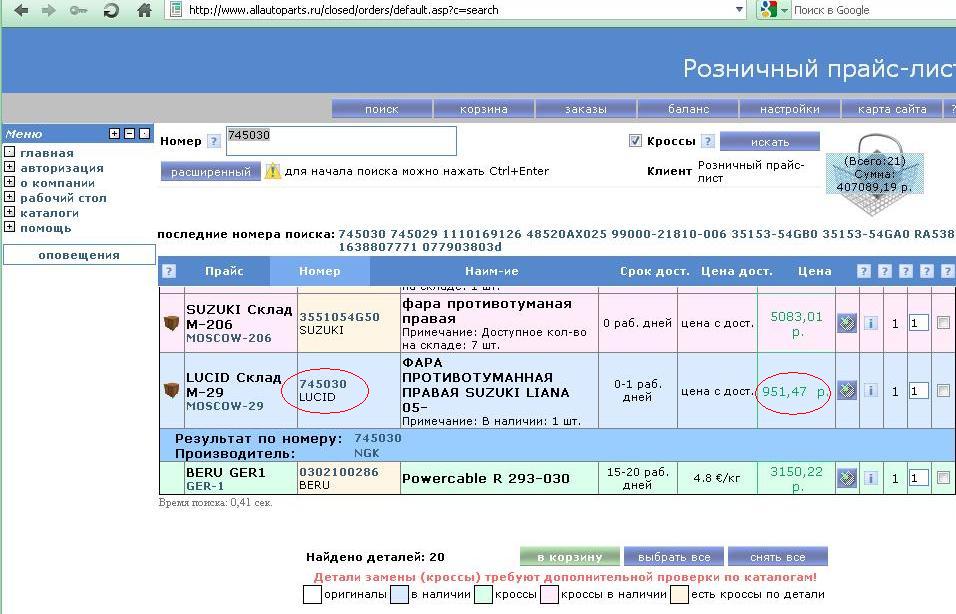The image size is (956, 614).
Task: Click the key icon in browser toolbar
Action: coord(79,10)
